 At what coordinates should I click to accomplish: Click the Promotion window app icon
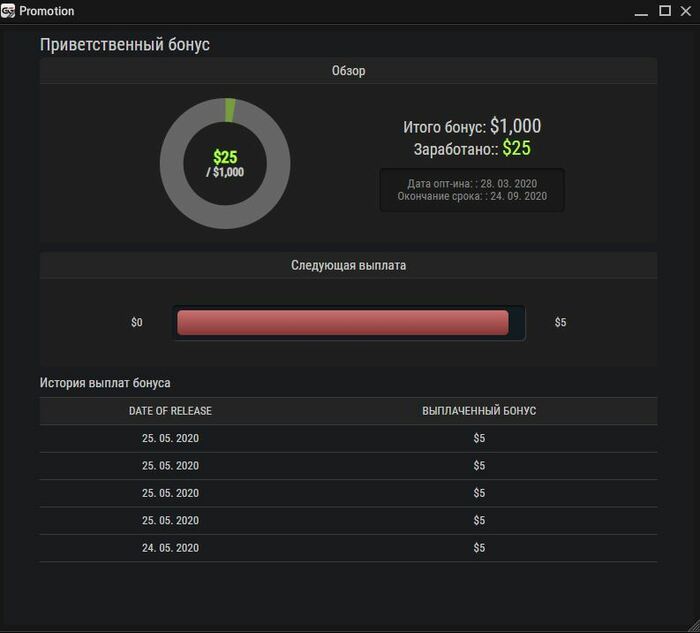click(8, 11)
